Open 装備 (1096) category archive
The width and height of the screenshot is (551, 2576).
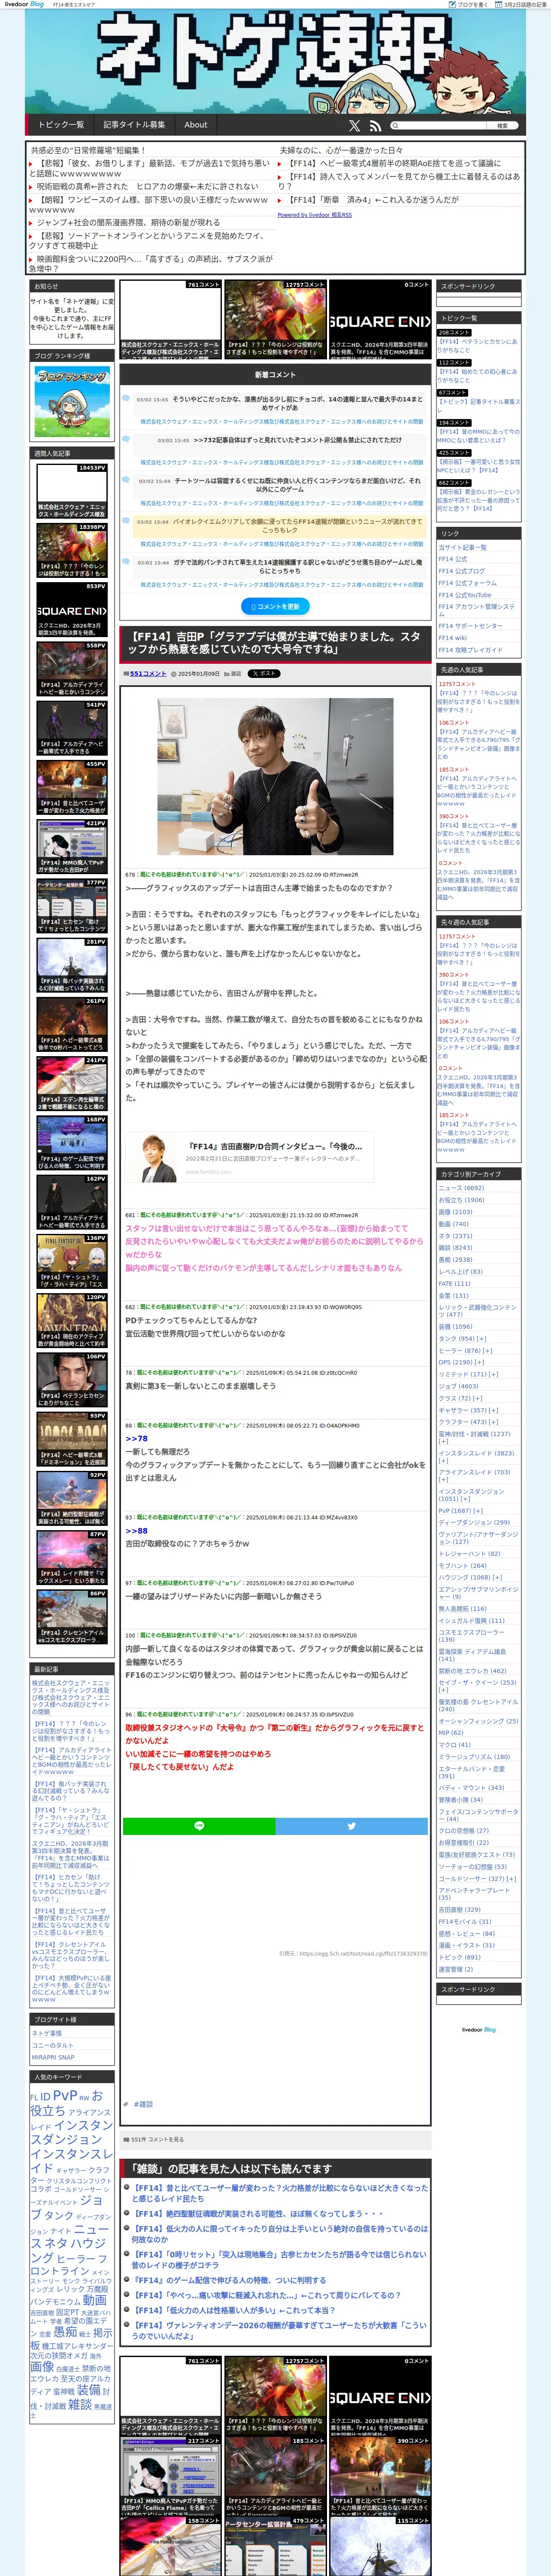tap(455, 1326)
